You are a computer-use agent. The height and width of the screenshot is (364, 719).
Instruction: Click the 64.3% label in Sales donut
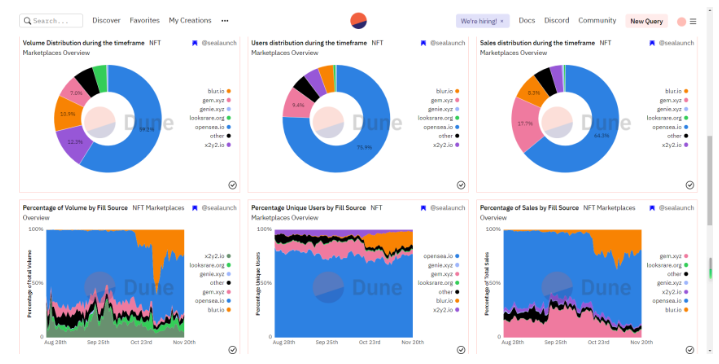(x=602, y=136)
